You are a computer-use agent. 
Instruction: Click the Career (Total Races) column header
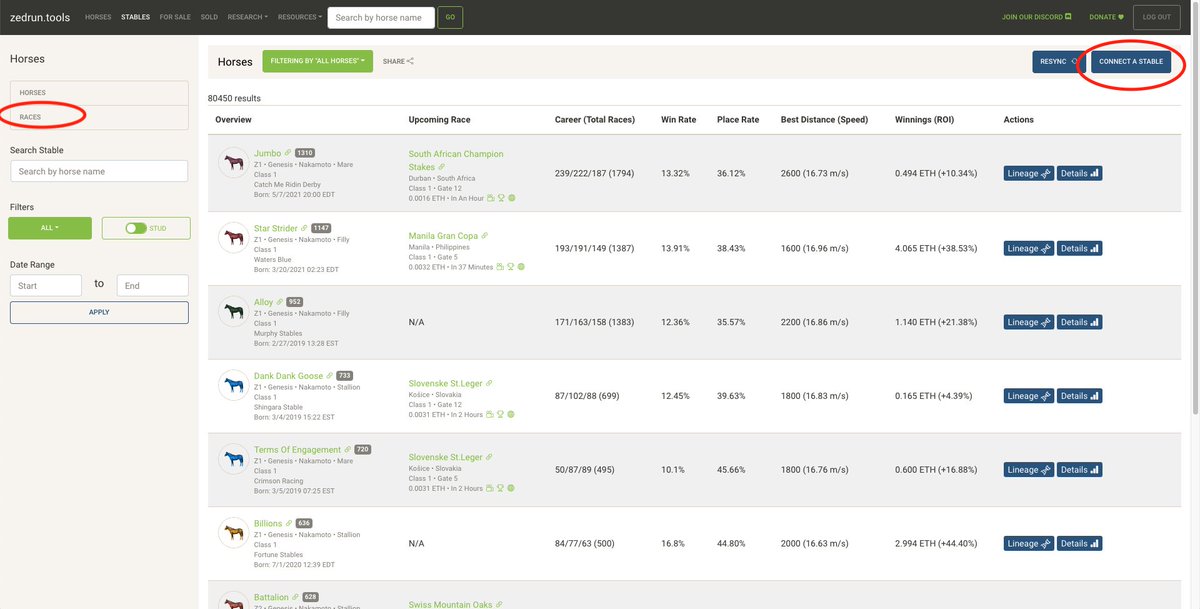point(595,120)
